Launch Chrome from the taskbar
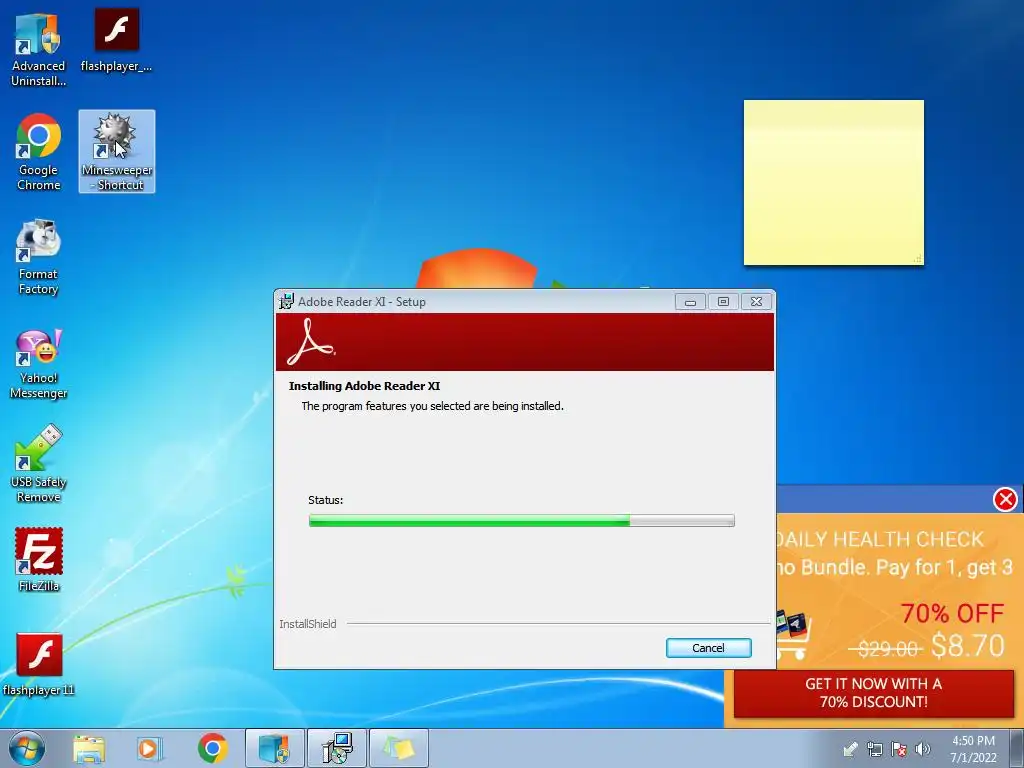The image size is (1024, 768). pos(212,748)
